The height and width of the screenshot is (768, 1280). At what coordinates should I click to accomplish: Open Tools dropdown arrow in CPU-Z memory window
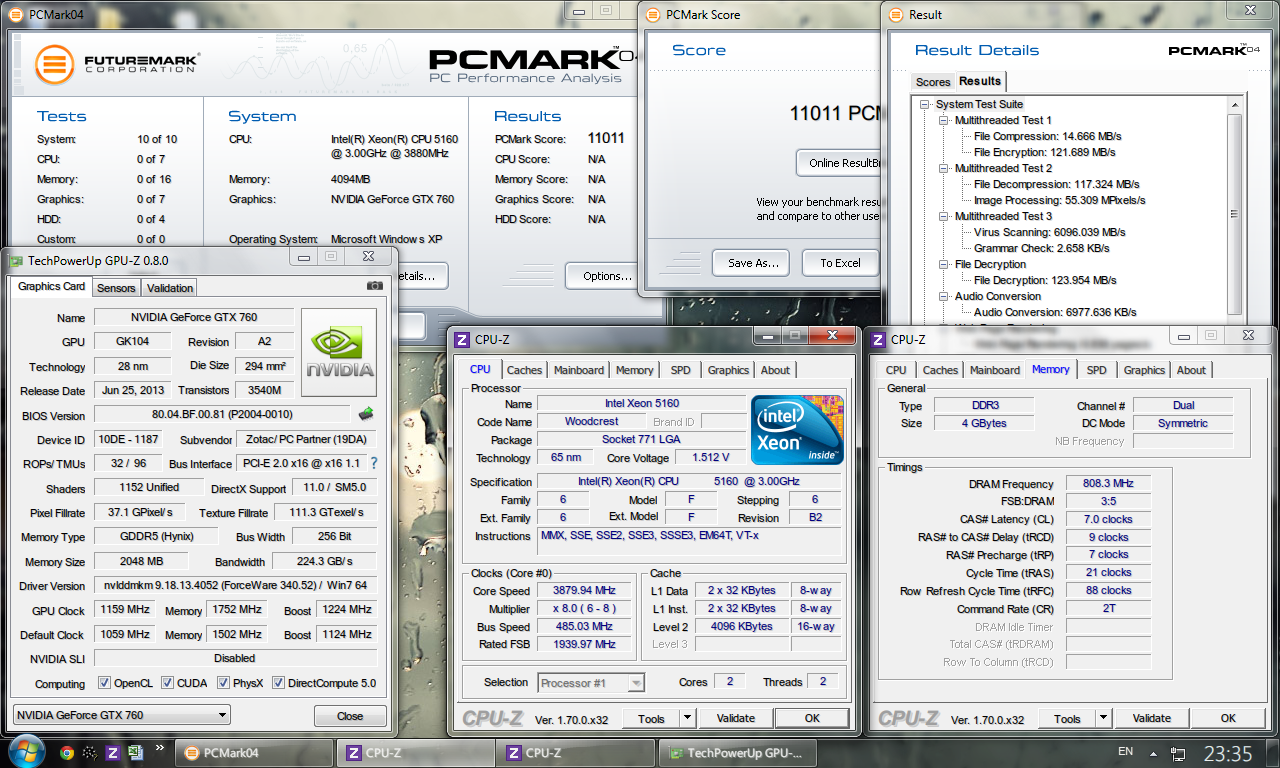point(1103,718)
